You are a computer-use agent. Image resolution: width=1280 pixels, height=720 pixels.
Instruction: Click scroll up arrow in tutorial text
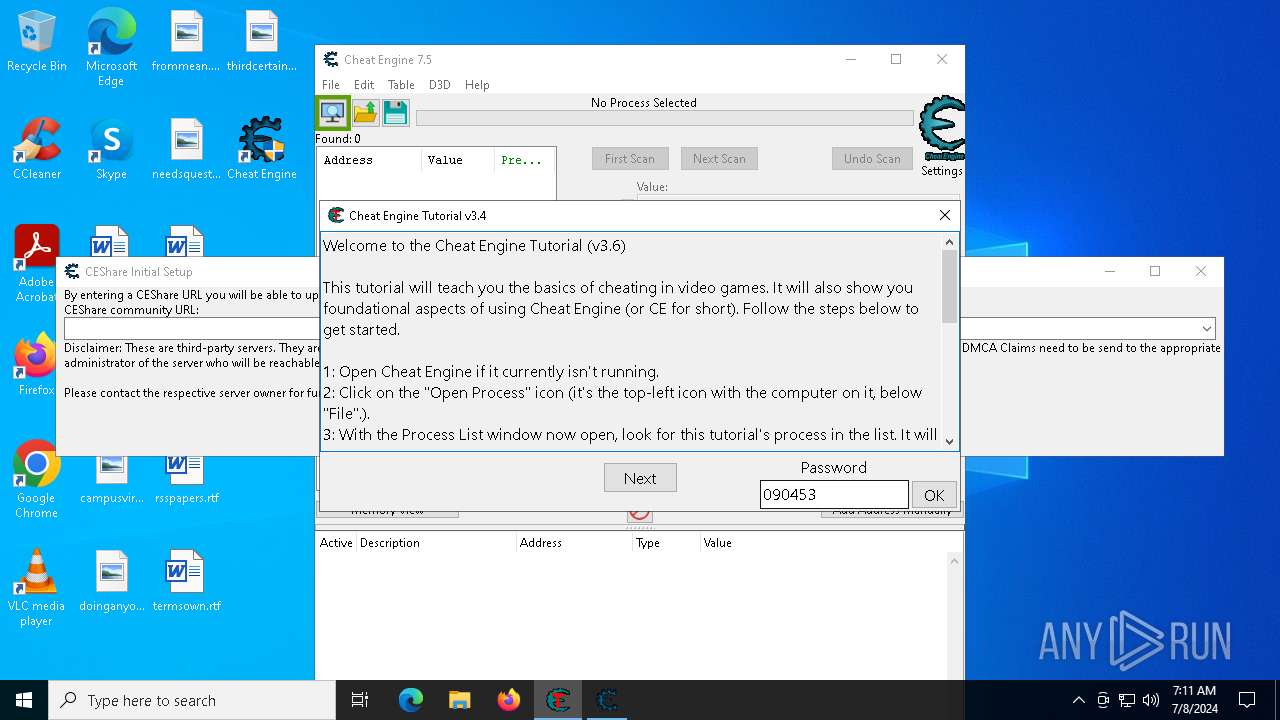[x=949, y=242]
